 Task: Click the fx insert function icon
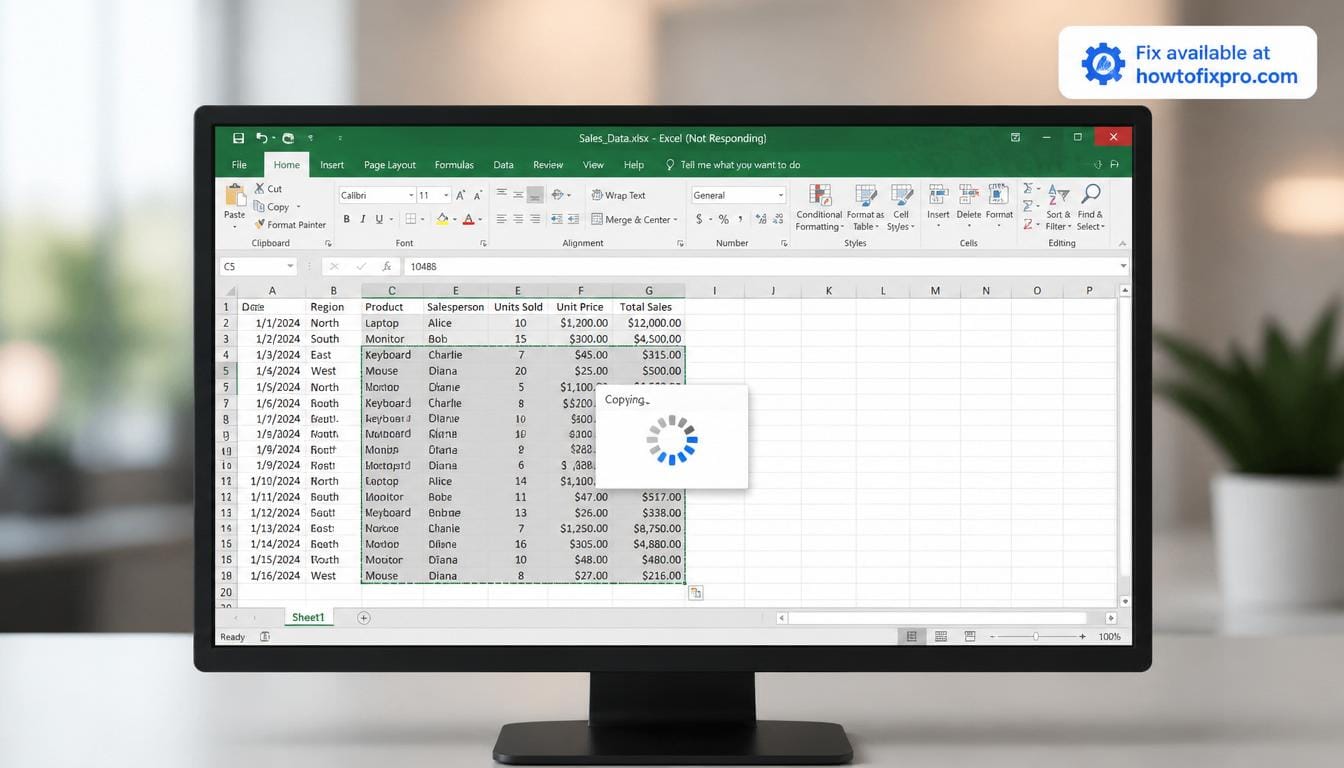tap(387, 266)
